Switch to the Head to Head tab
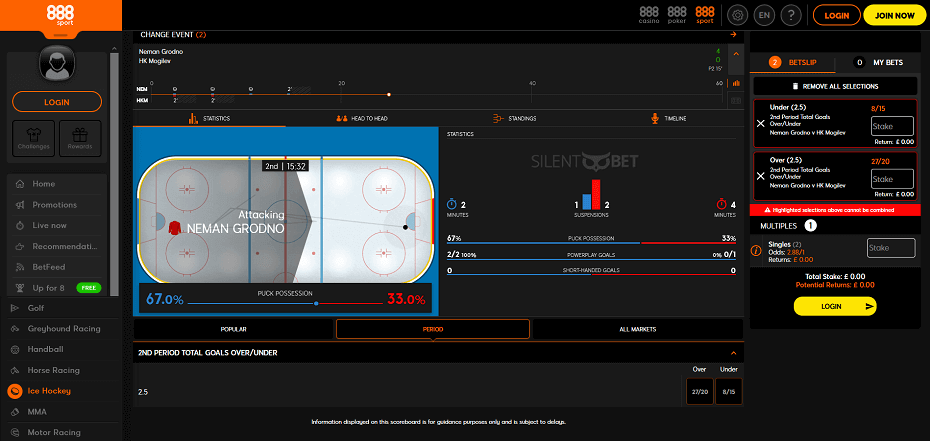The width and height of the screenshot is (930, 441). pyautogui.click(x=362, y=119)
